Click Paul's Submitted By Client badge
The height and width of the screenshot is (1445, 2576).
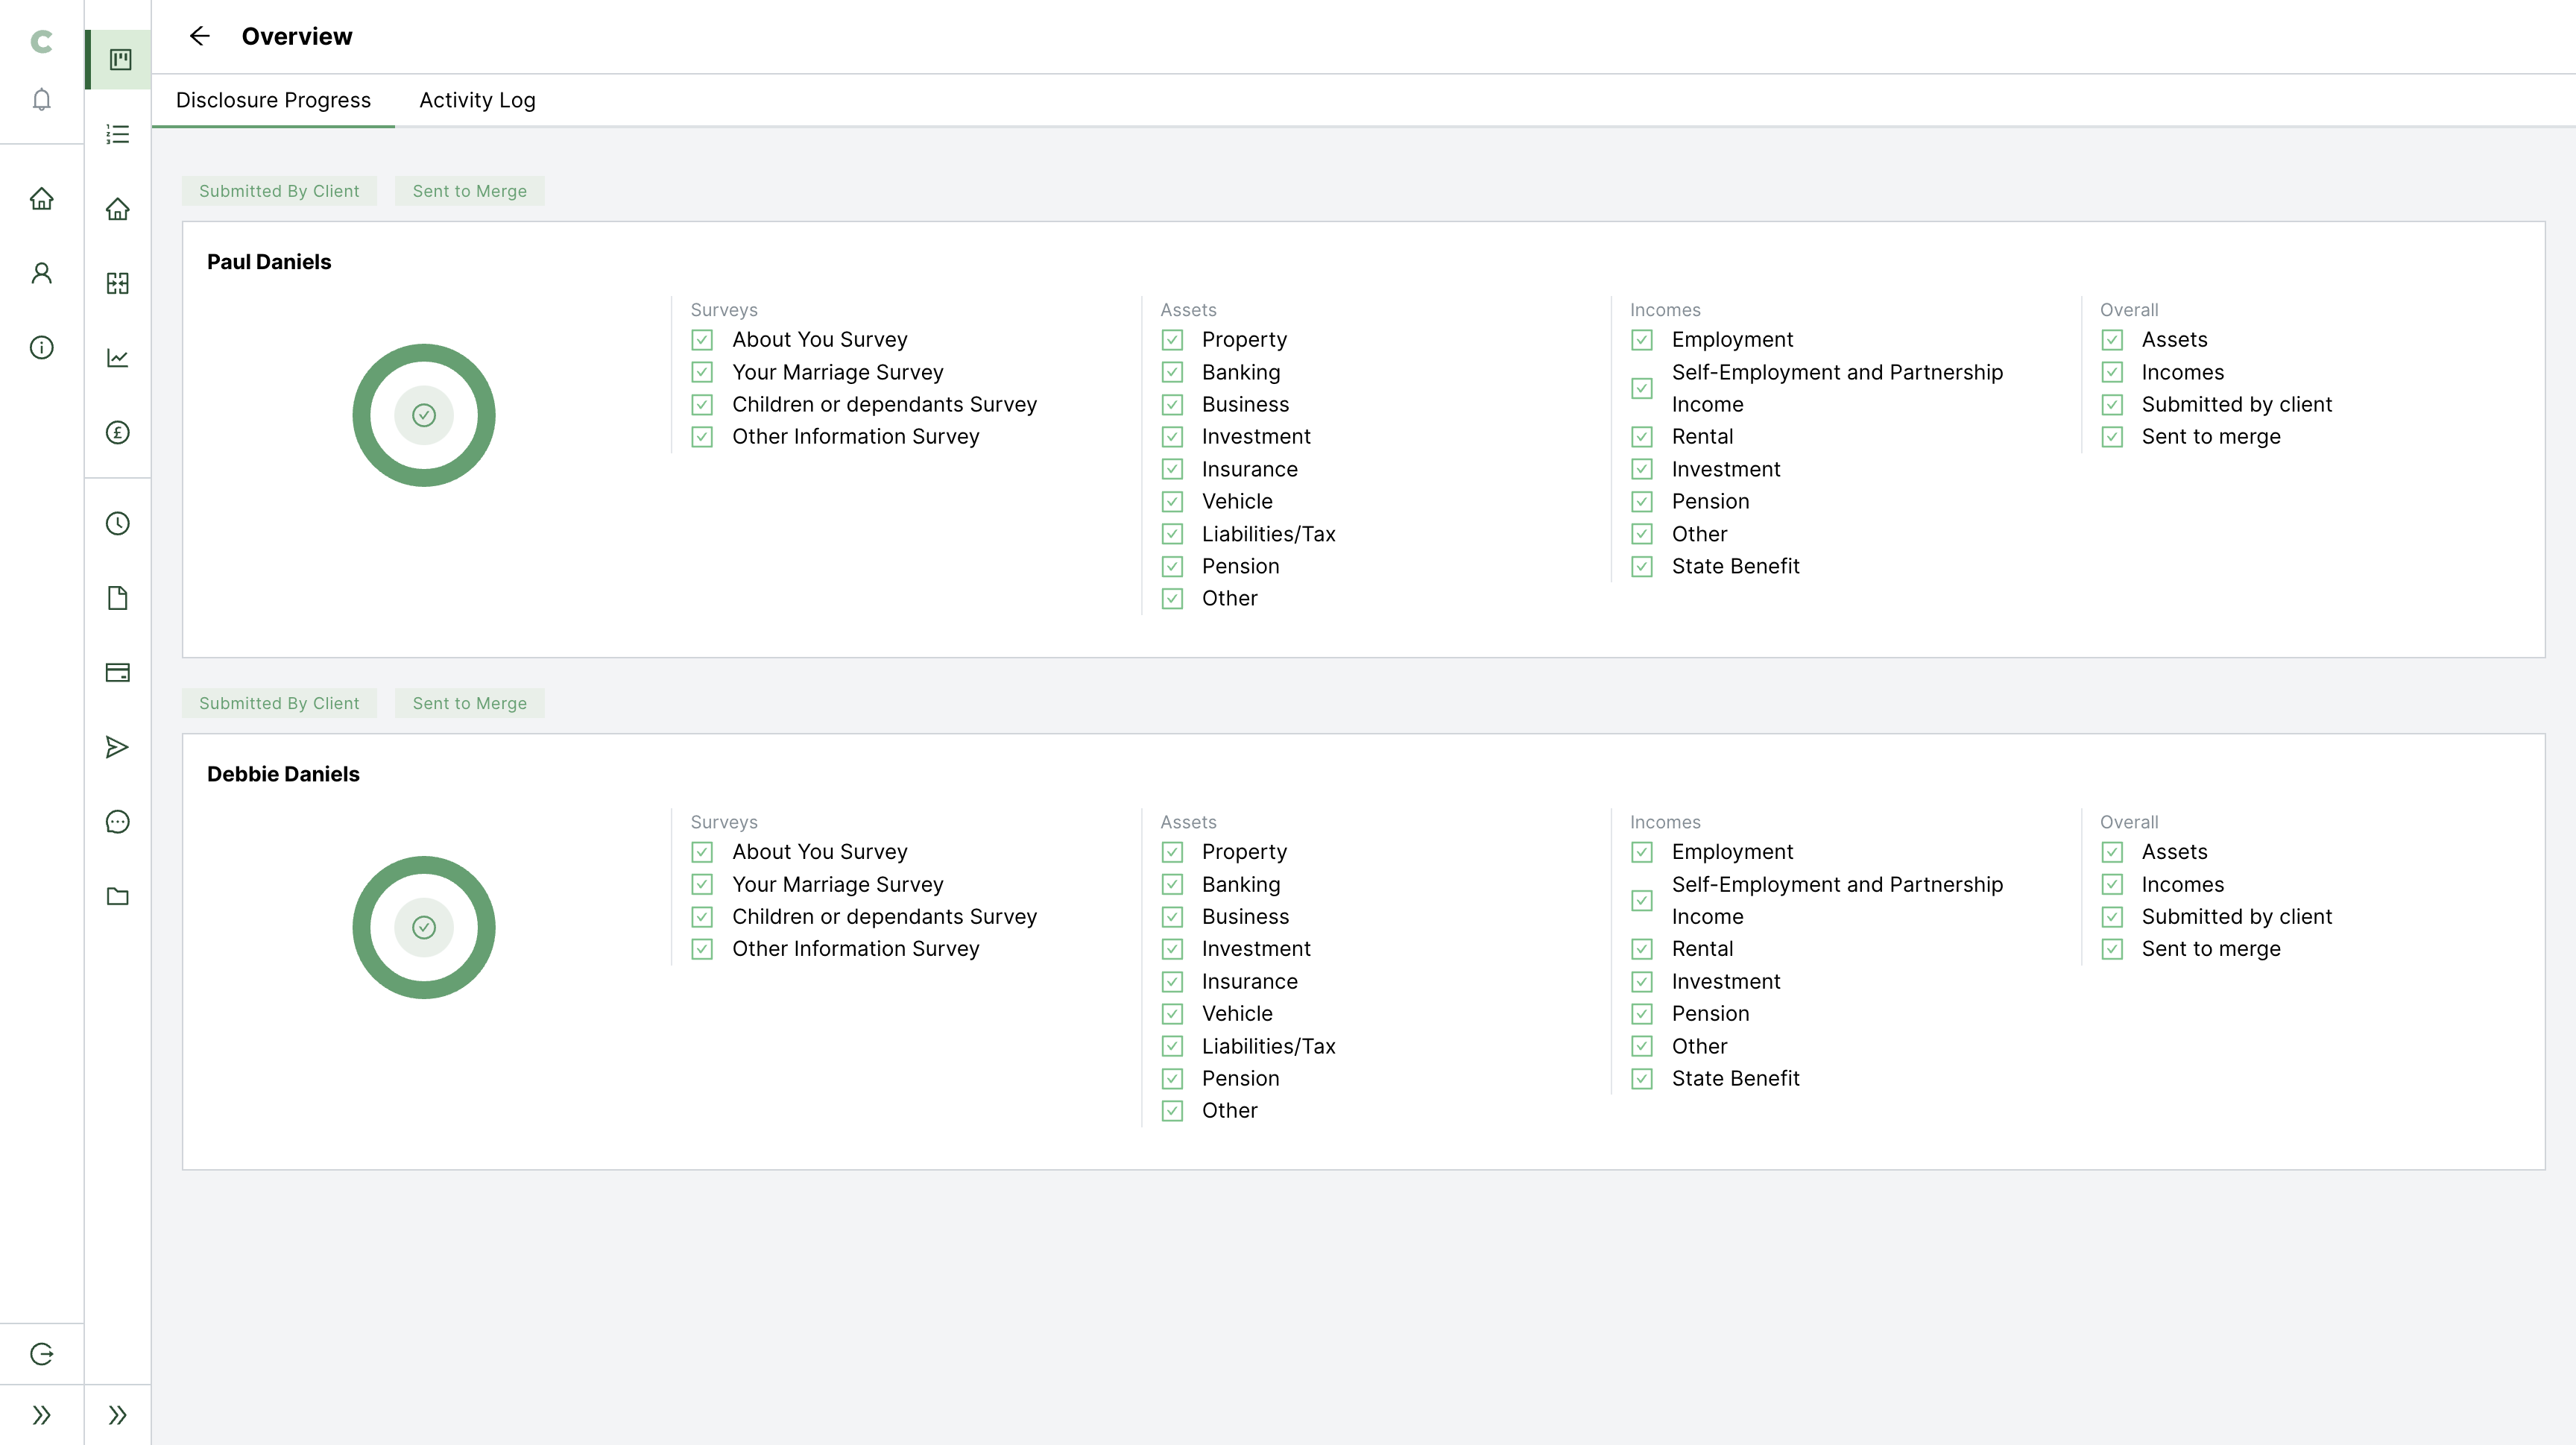tap(279, 191)
